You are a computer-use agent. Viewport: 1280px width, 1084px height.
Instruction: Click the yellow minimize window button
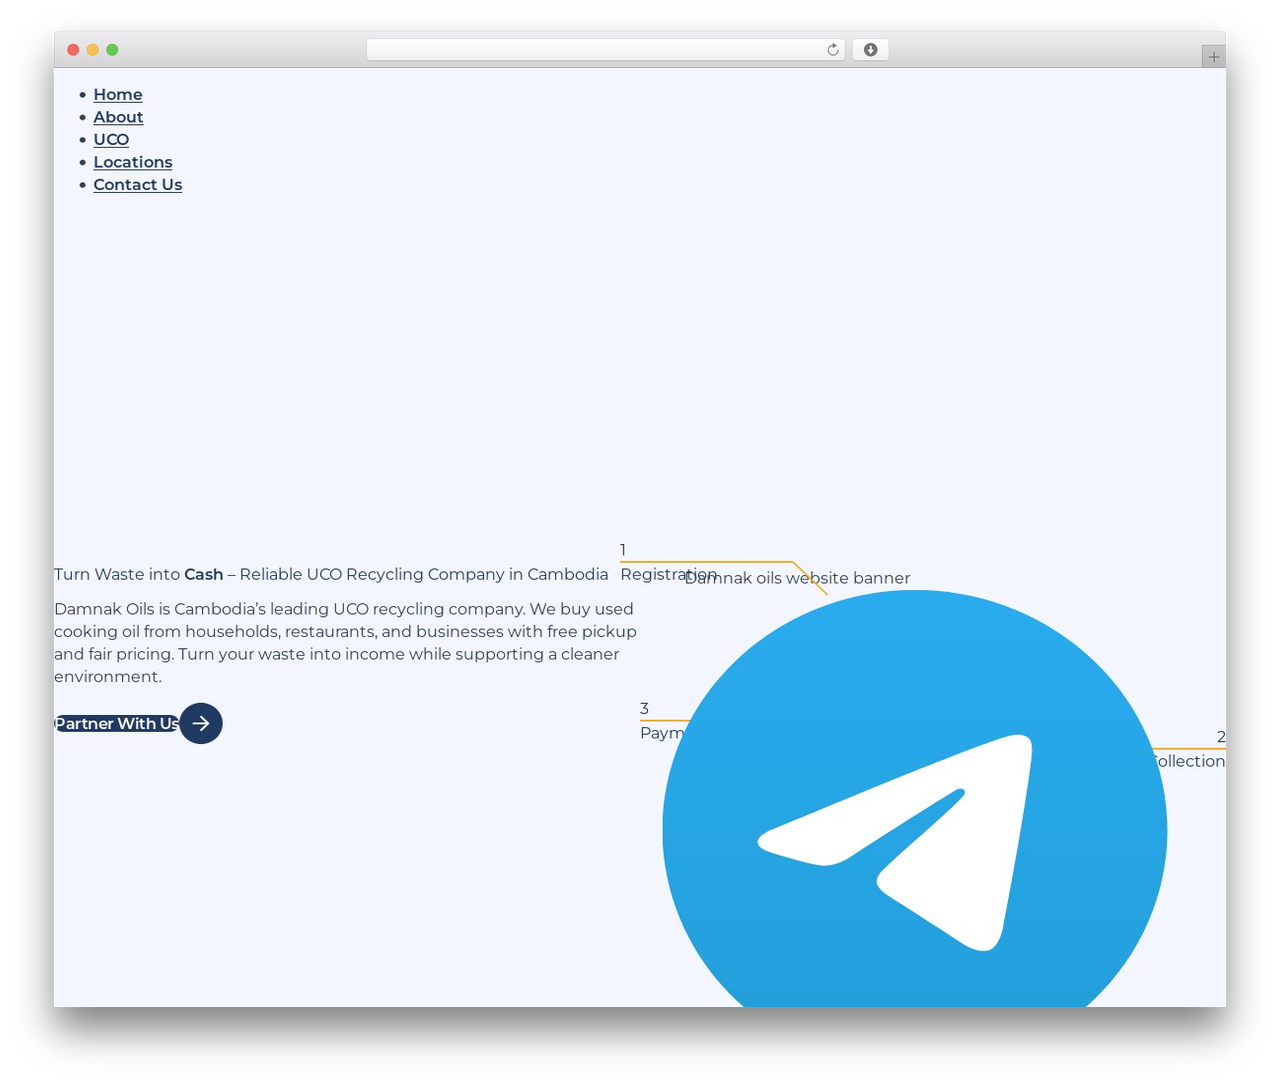click(x=92, y=50)
